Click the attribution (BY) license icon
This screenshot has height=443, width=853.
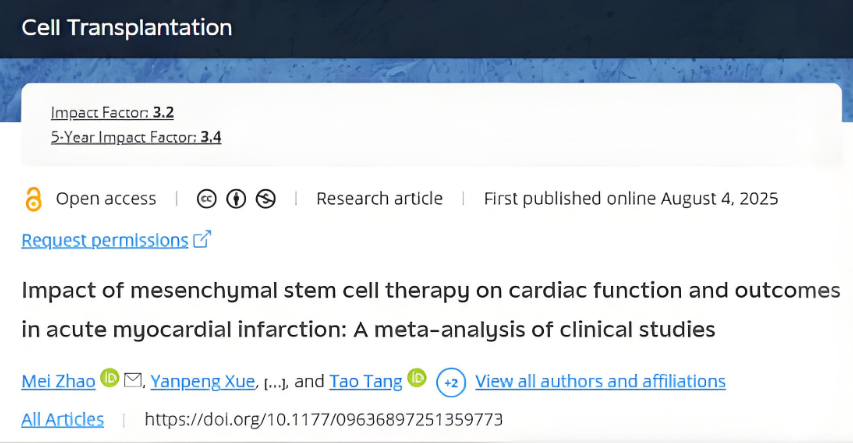[236, 199]
